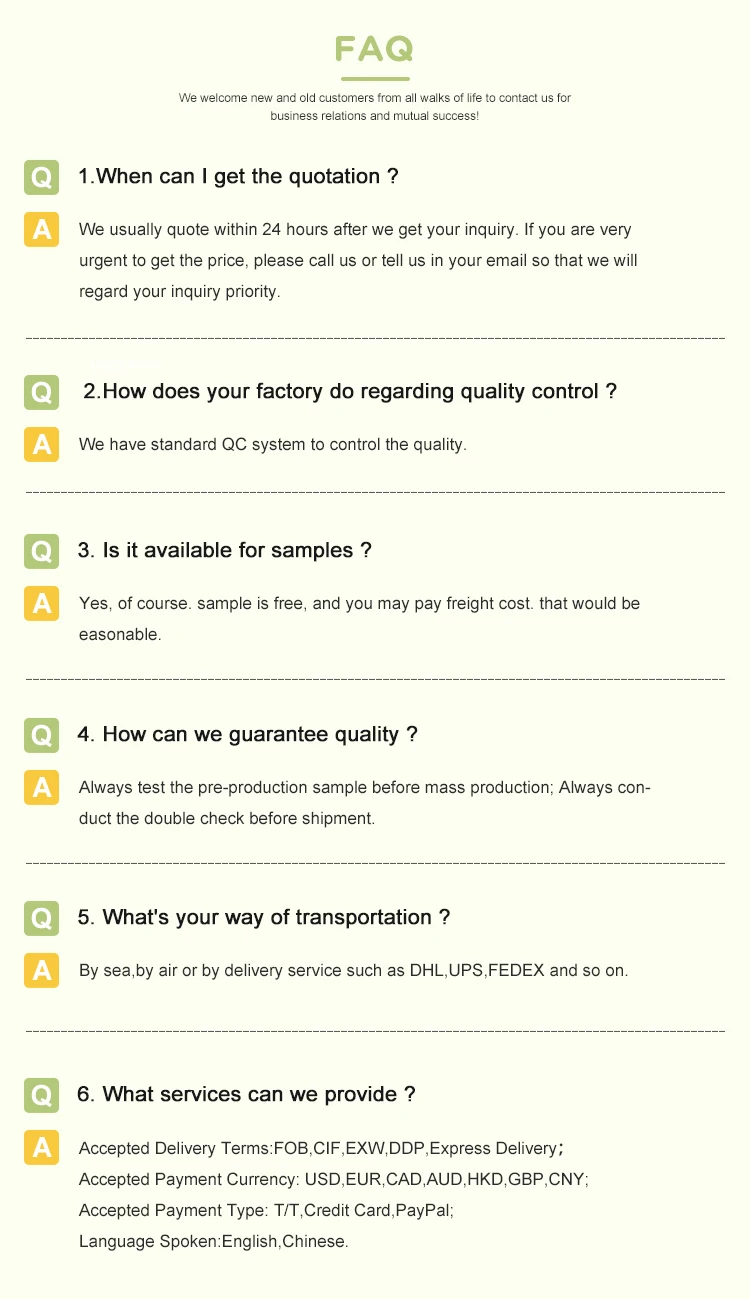Click question "What's your way of transportation"
The height and width of the screenshot is (1299, 750).
[264, 918]
